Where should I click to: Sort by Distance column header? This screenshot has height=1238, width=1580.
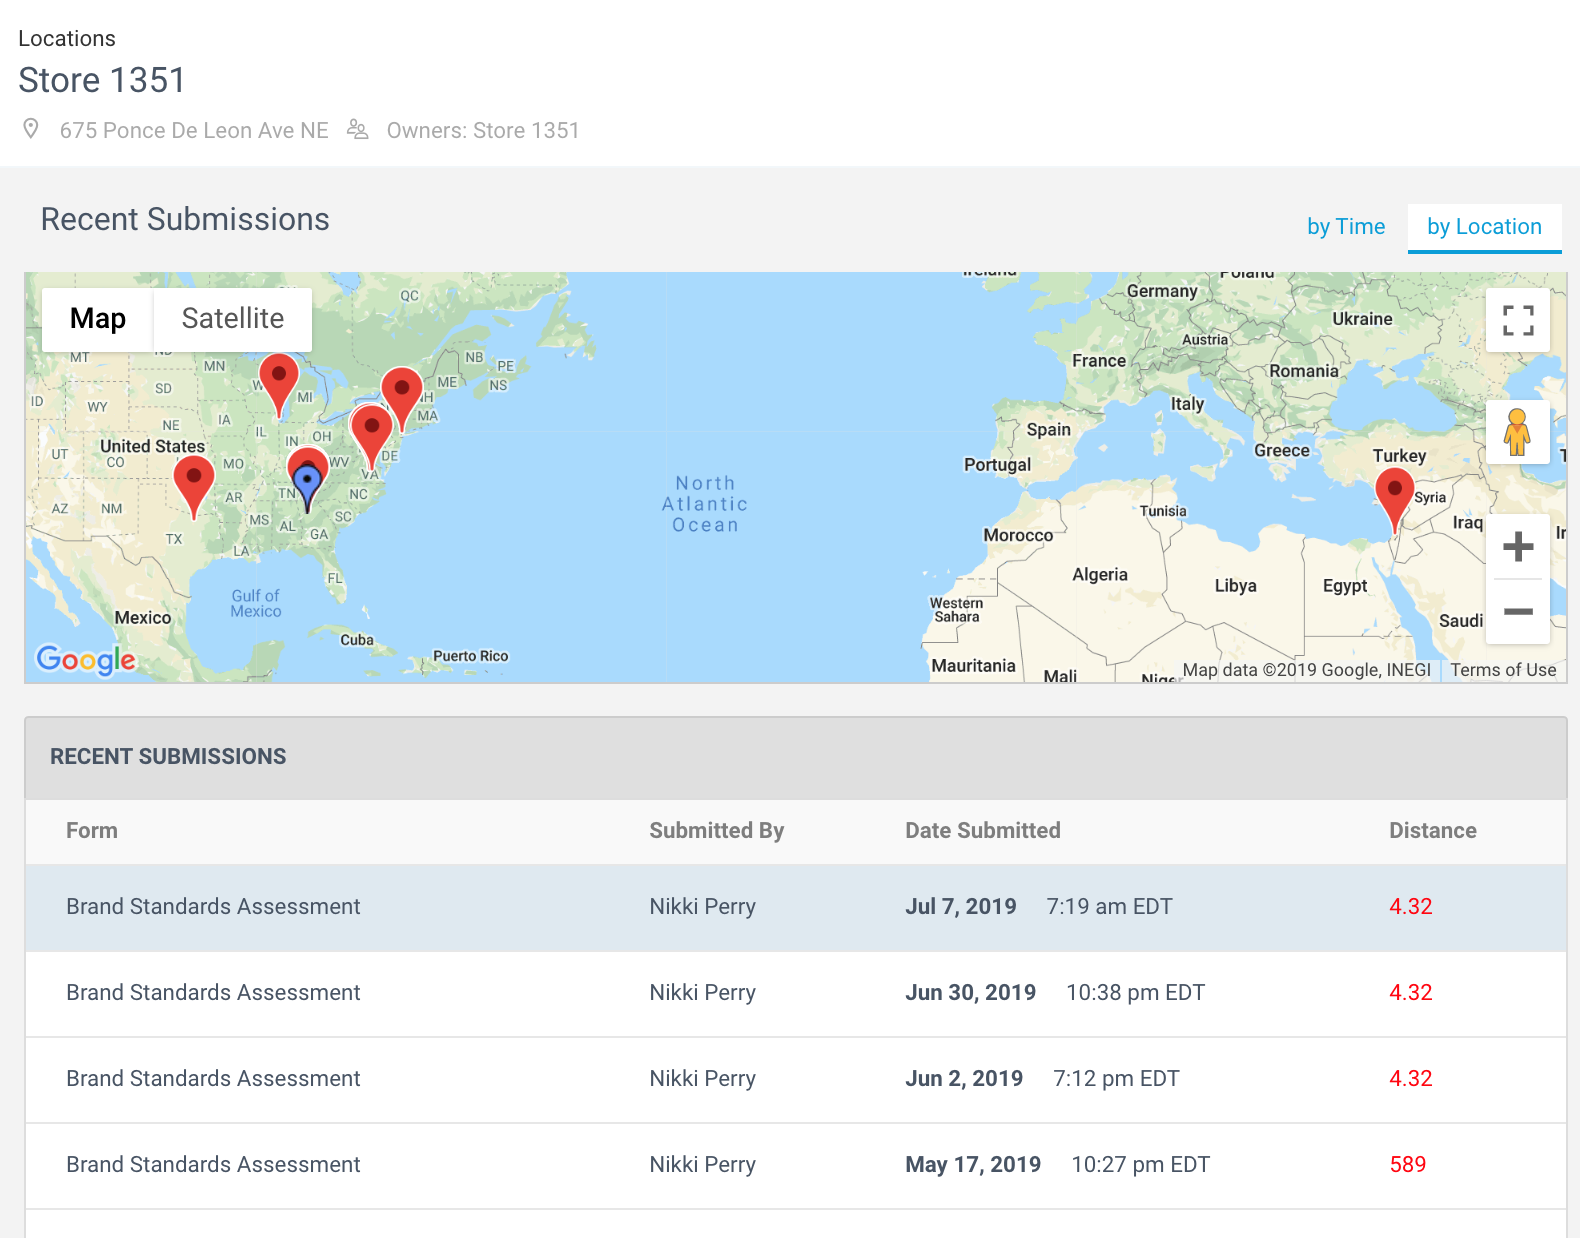pos(1432,830)
